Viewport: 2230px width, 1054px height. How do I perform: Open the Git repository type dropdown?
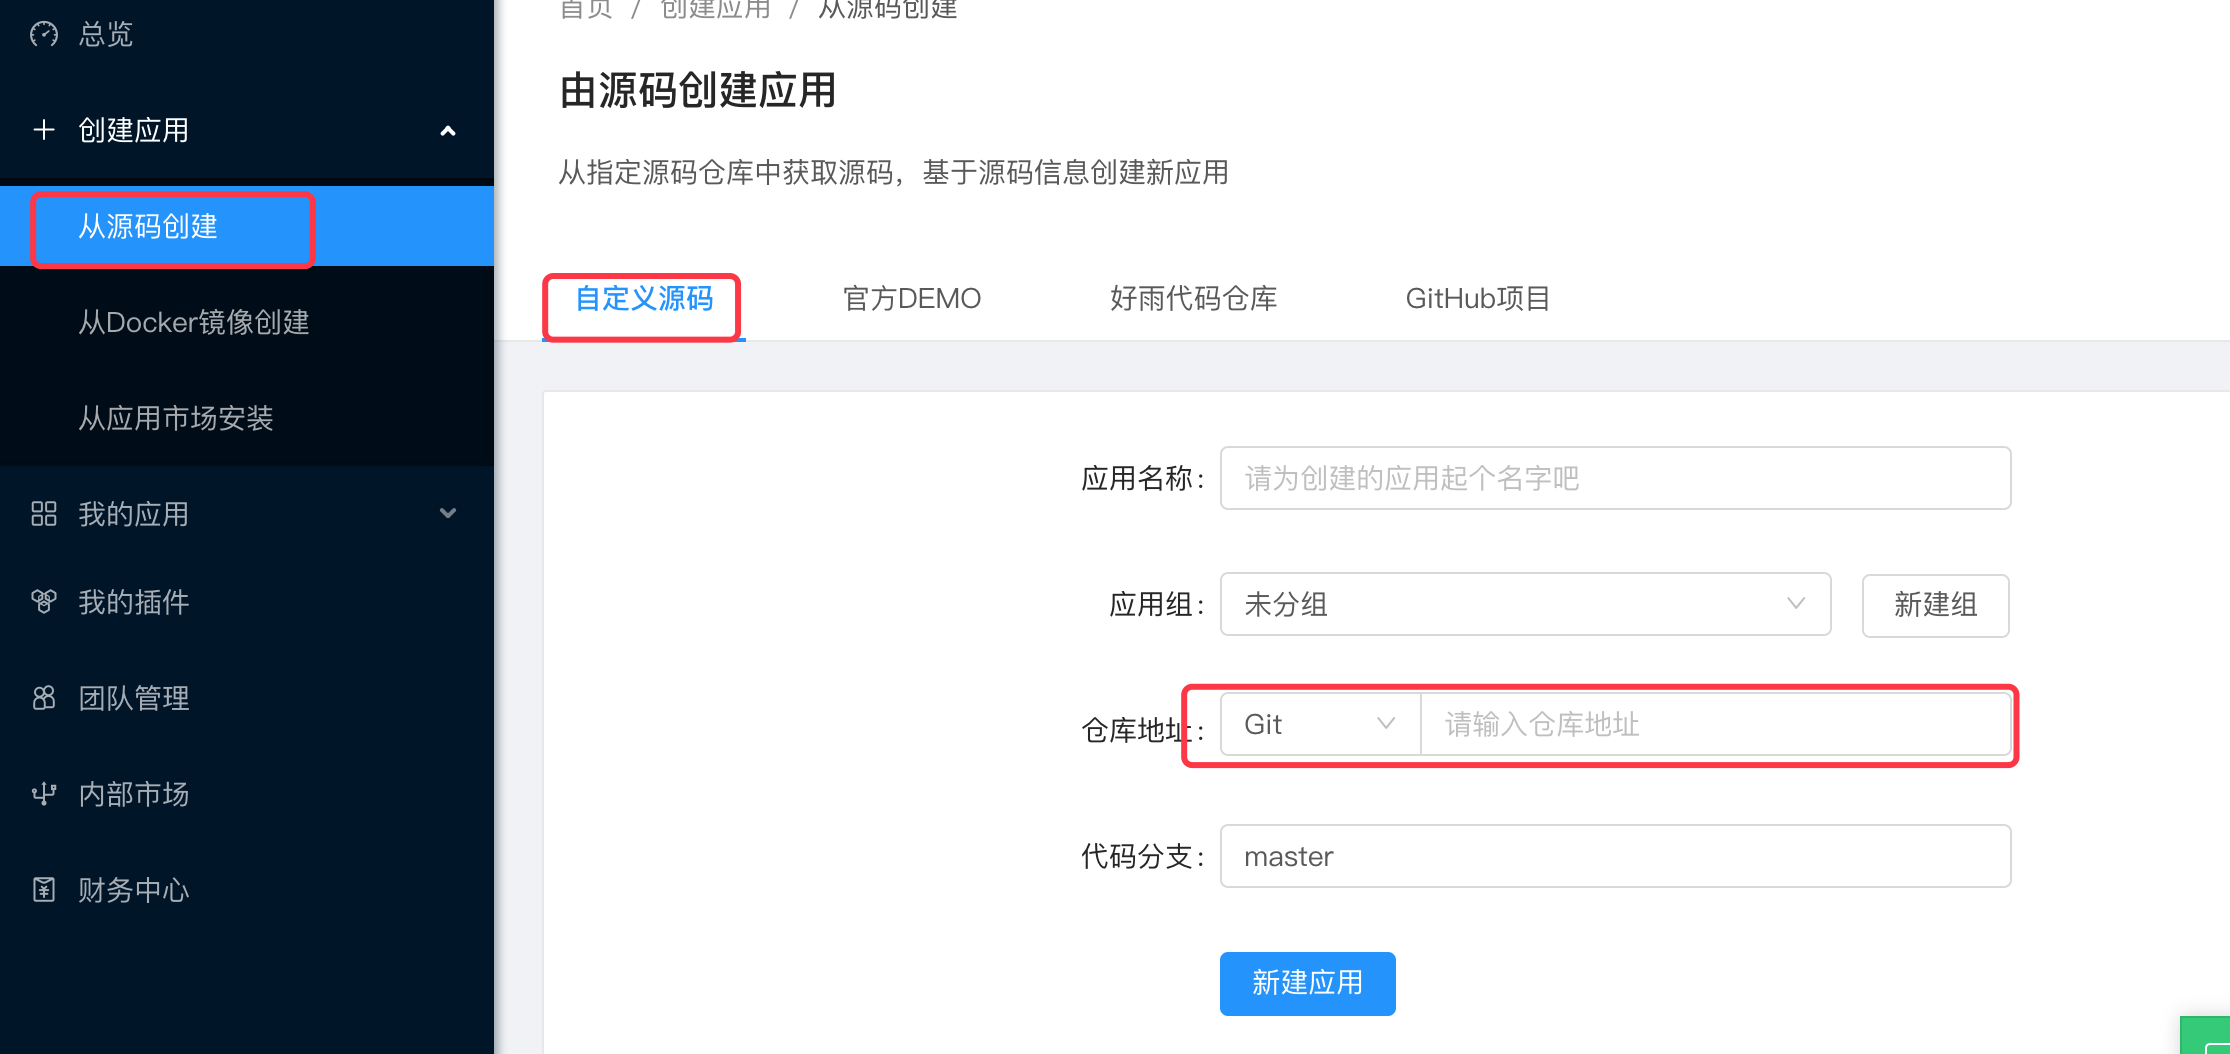pos(1319,724)
